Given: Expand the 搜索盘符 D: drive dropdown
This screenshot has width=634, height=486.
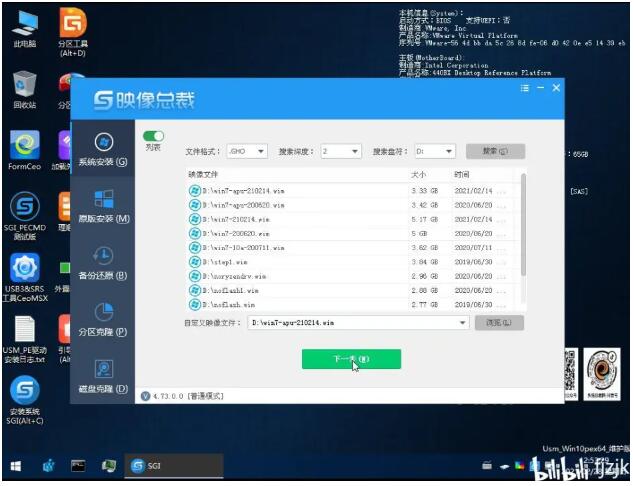Looking at the screenshot, I should [x=435, y=151].
